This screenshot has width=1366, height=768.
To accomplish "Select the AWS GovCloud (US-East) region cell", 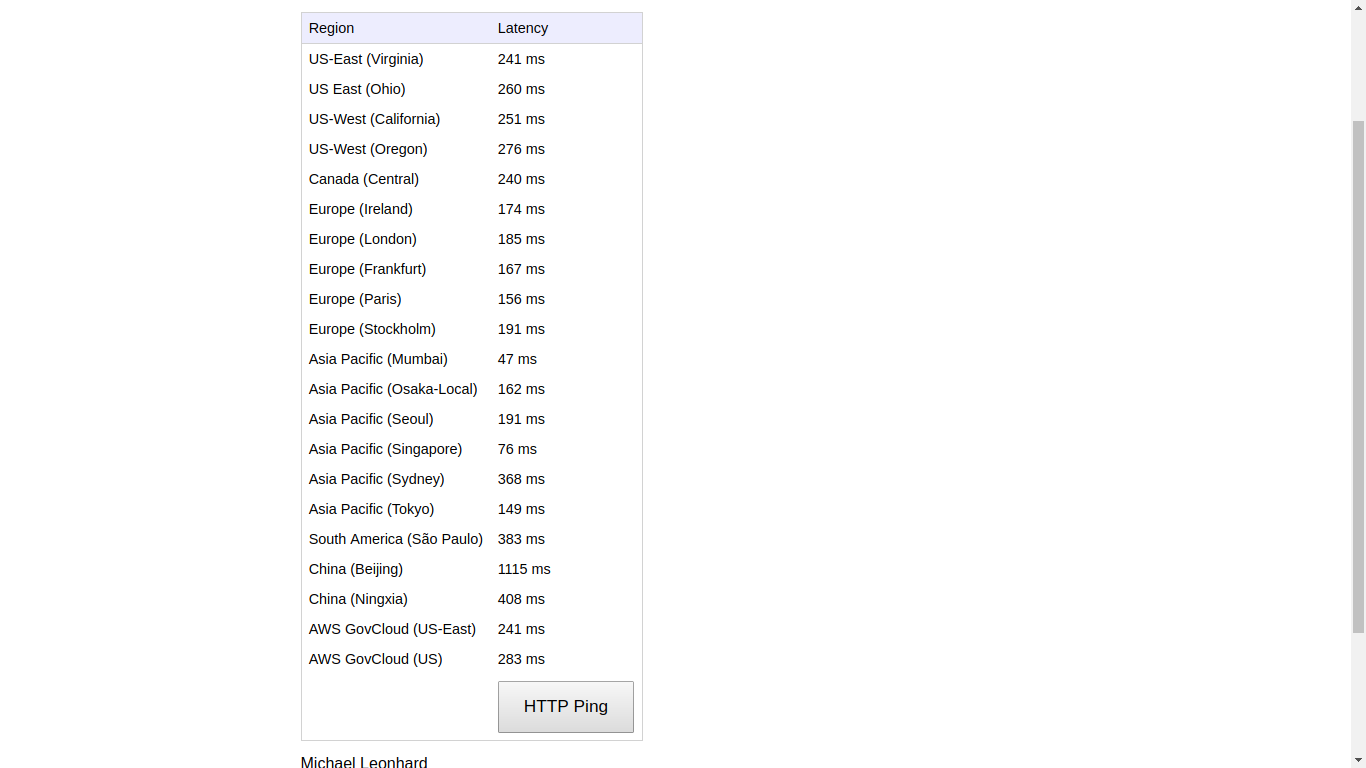I will pyautogui.click(x=392, y=629).
